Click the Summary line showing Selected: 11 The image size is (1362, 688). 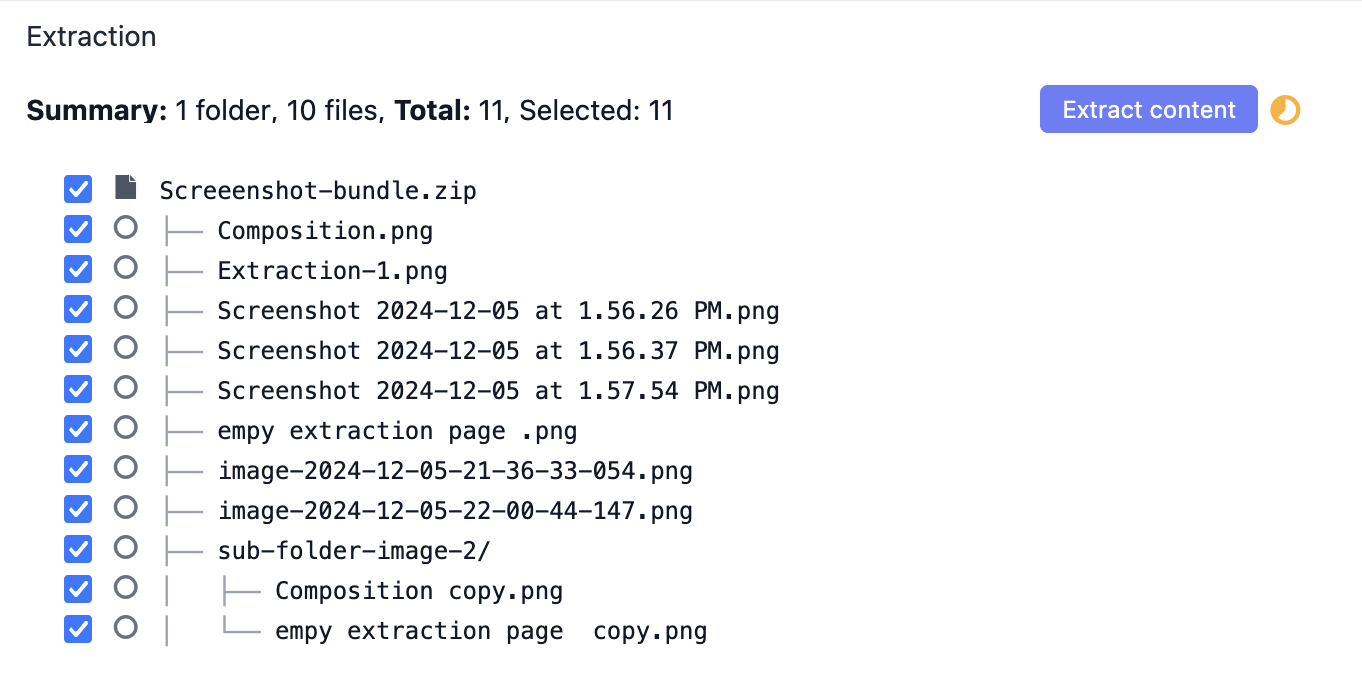[348, 110]
